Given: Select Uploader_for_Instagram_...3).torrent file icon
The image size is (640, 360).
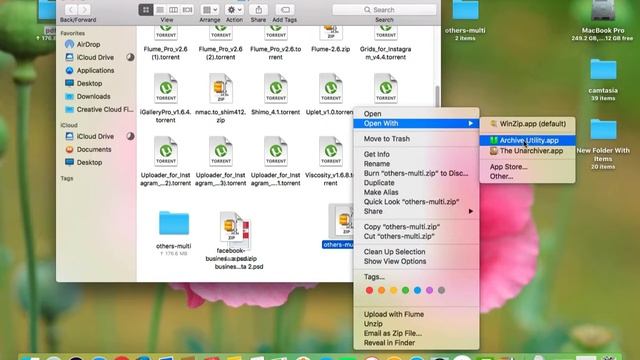Looking at the screenshot, I should pos(221,151).
